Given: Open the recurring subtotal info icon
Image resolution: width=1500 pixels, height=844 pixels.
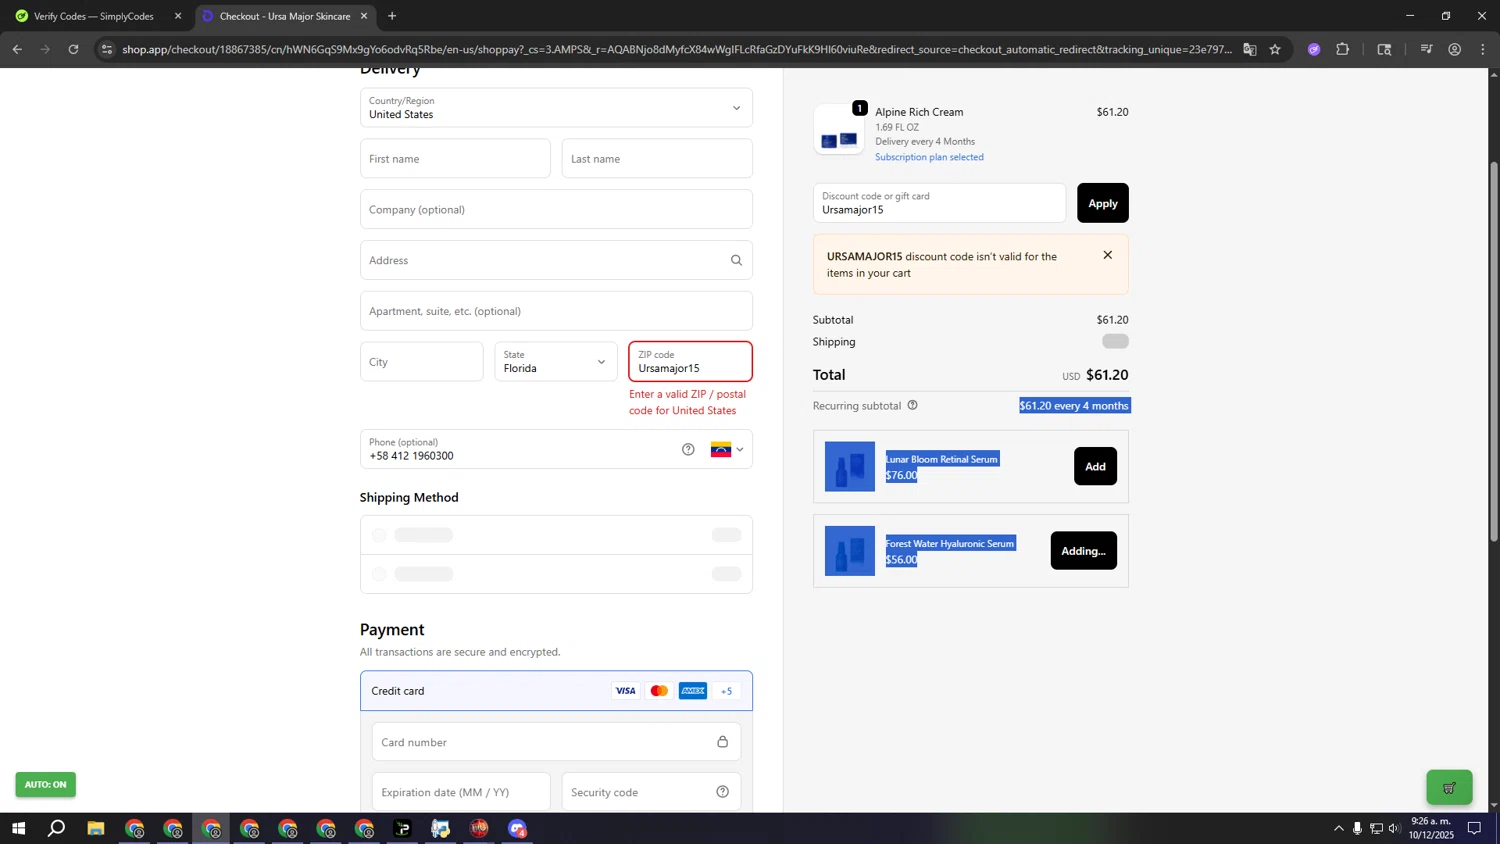Looking at the screenshot, I should (912, 405).
